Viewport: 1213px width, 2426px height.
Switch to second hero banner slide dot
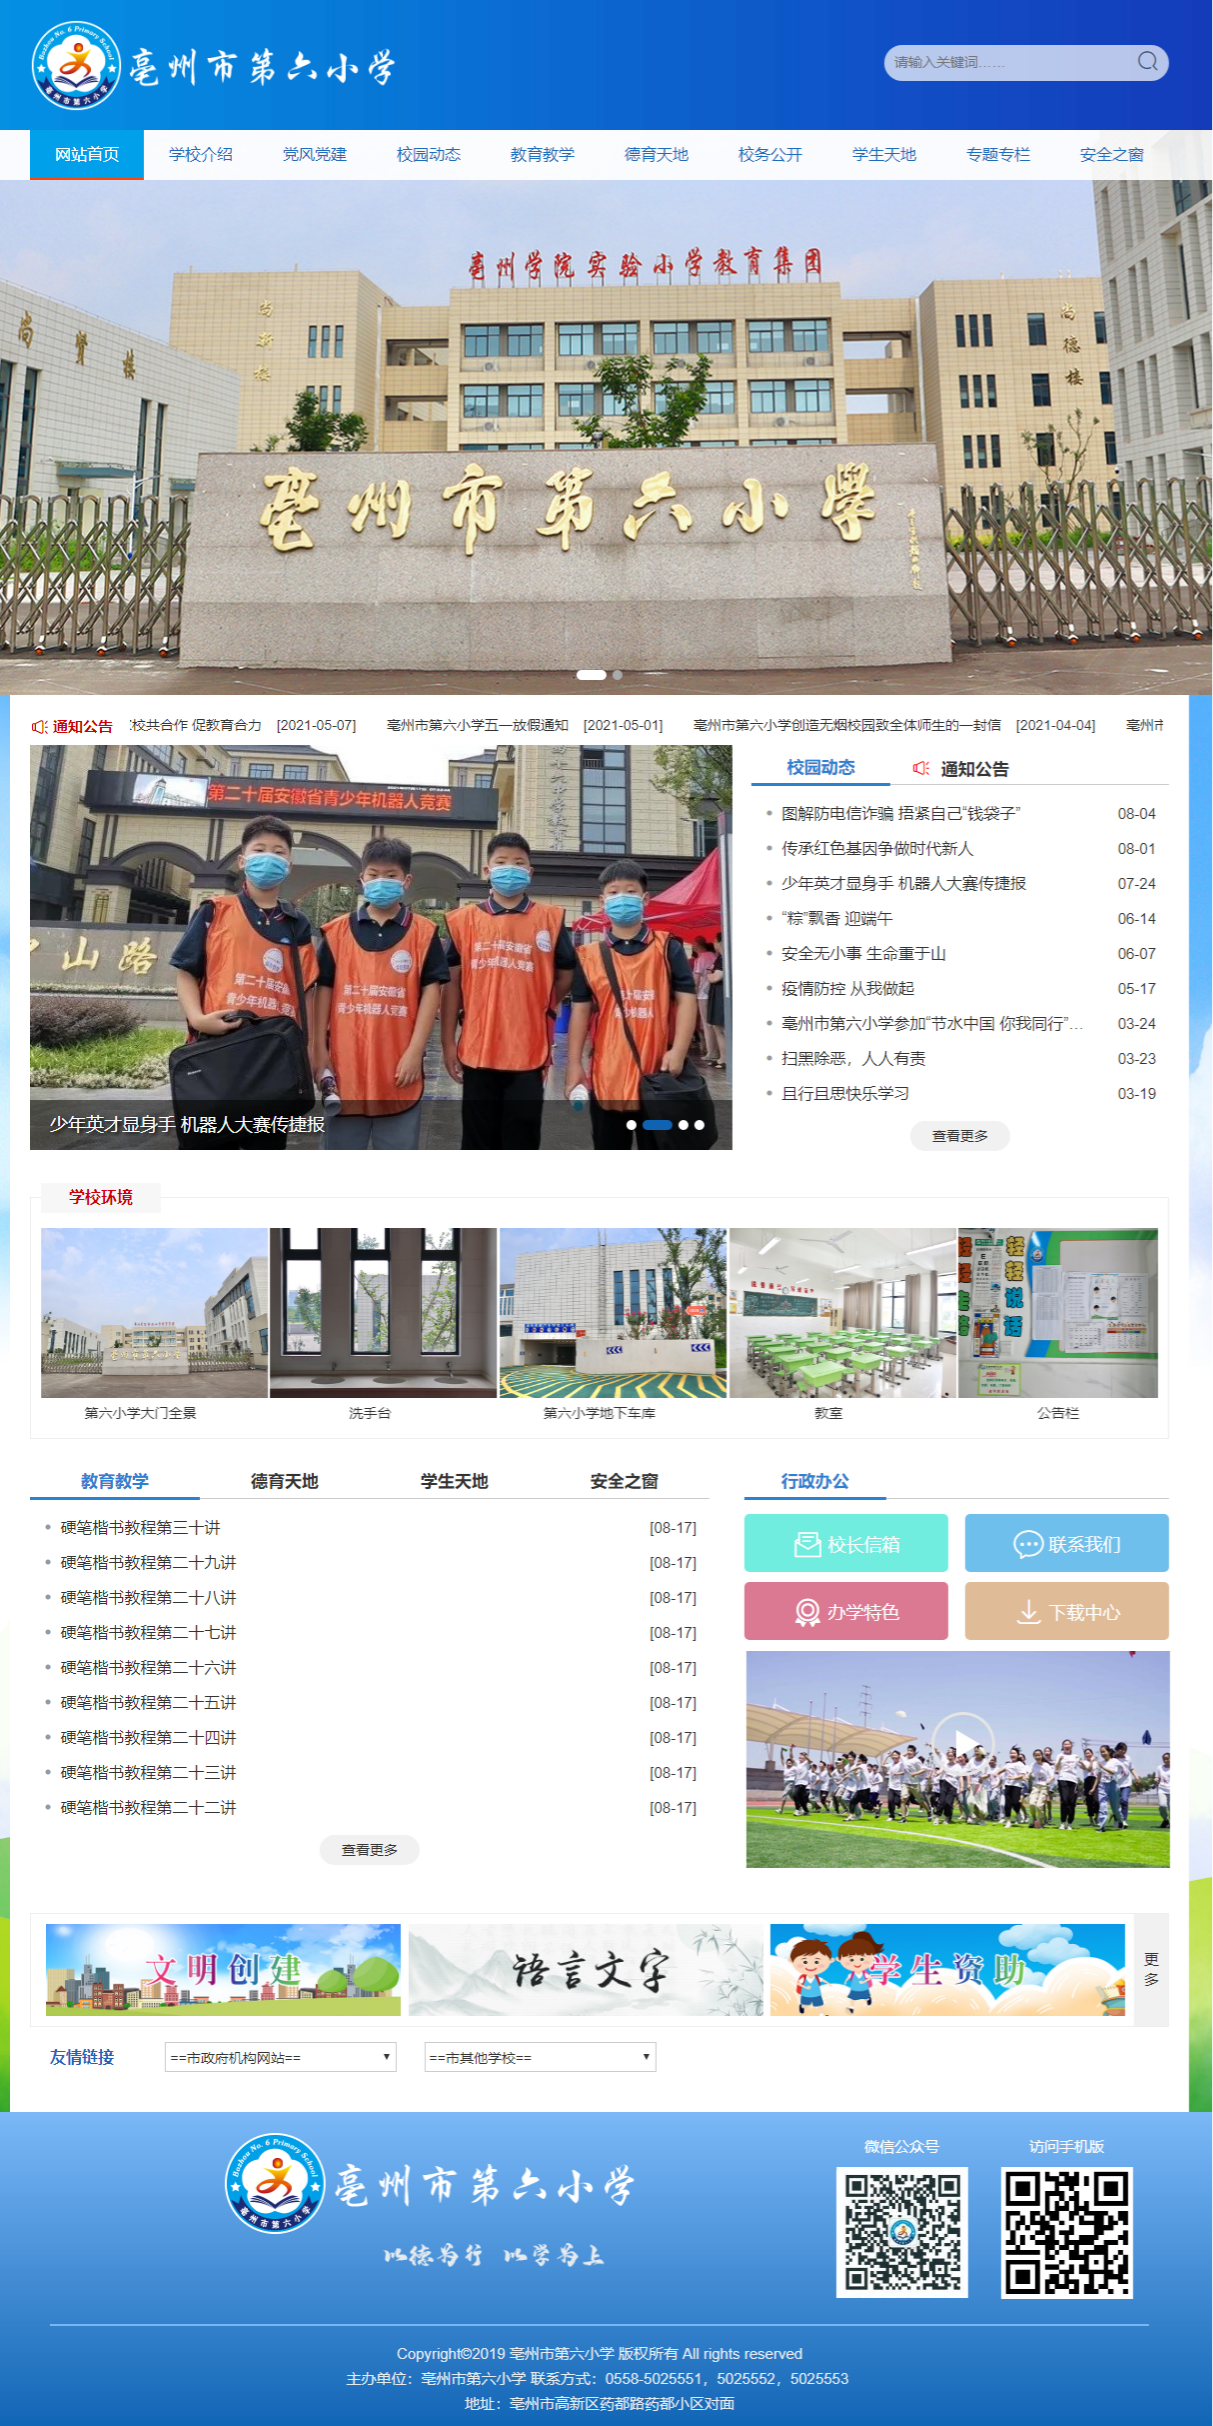618,675
